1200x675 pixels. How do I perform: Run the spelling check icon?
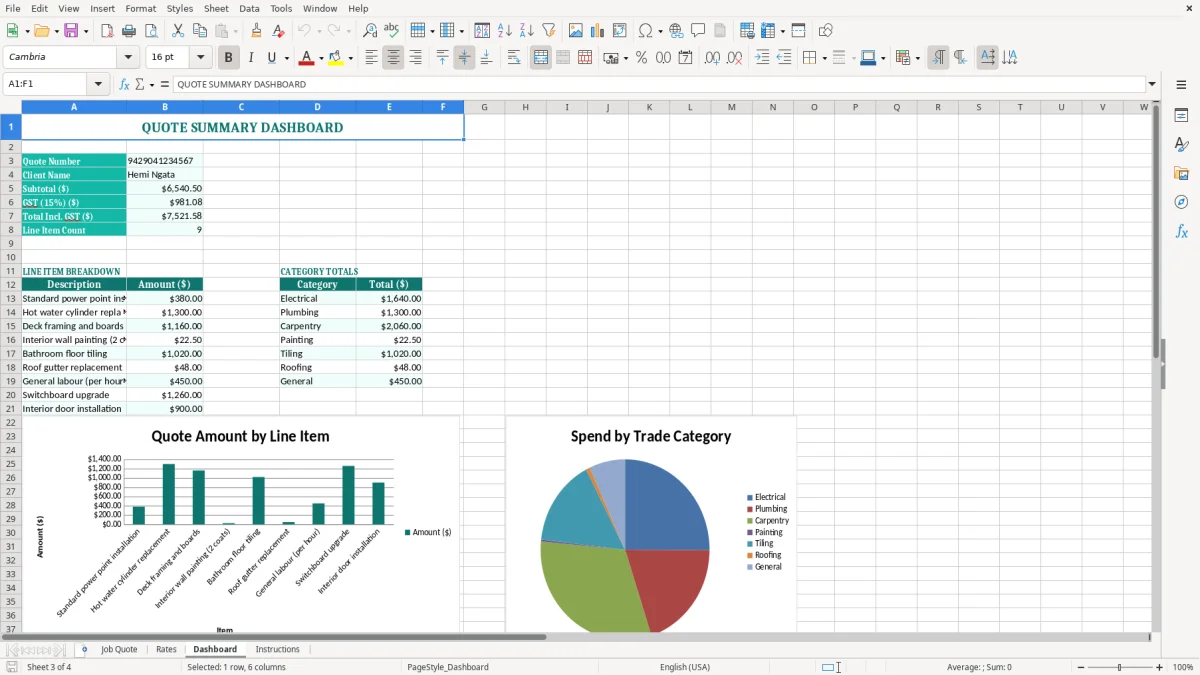coord(392,31)
